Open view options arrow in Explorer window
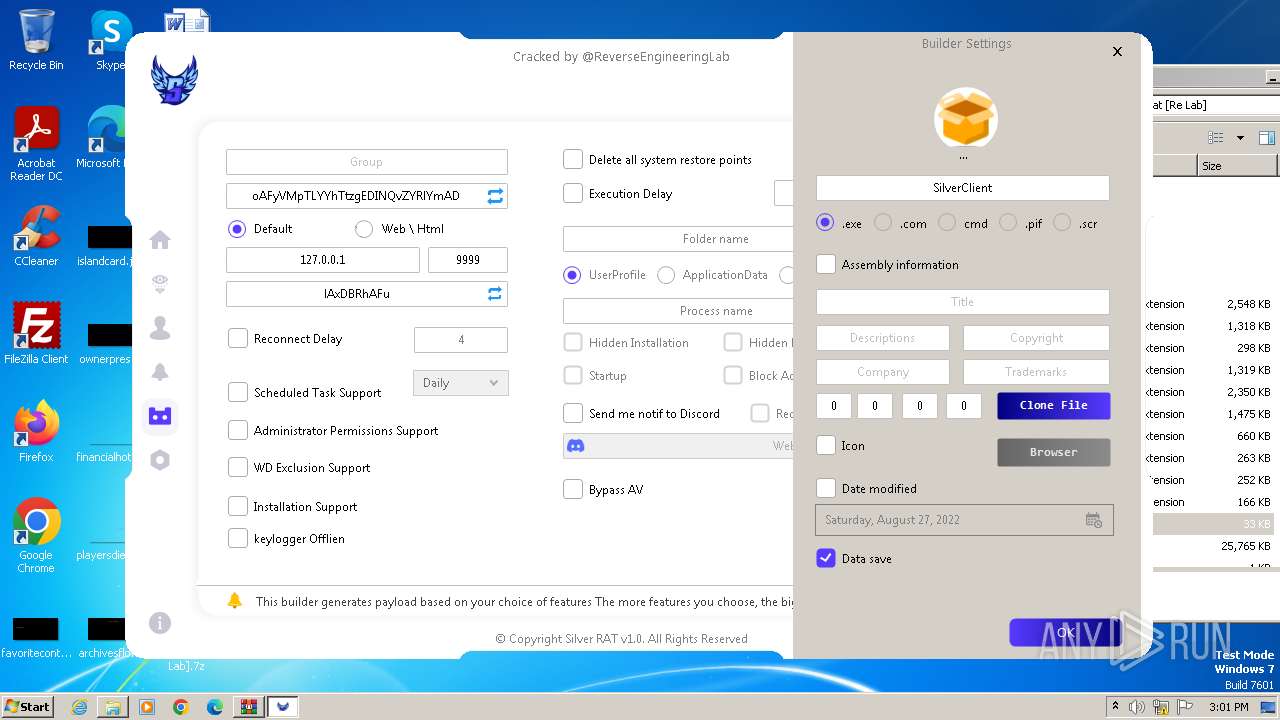The width and height of the screenshot is (1280, 720). pos(1241,138)
